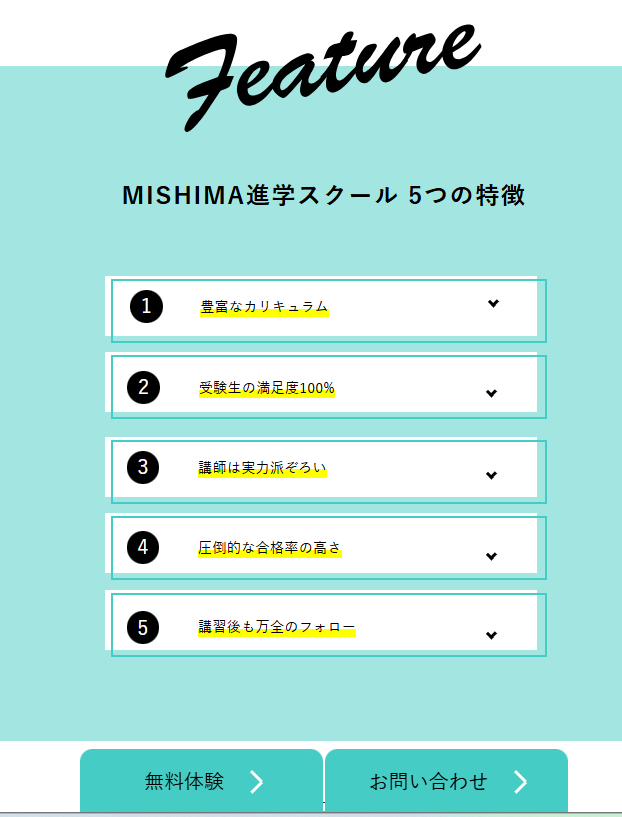622x817 pixels.
Task: Expand the 受験生の満足度100% chevron
Action: [491, 393]
